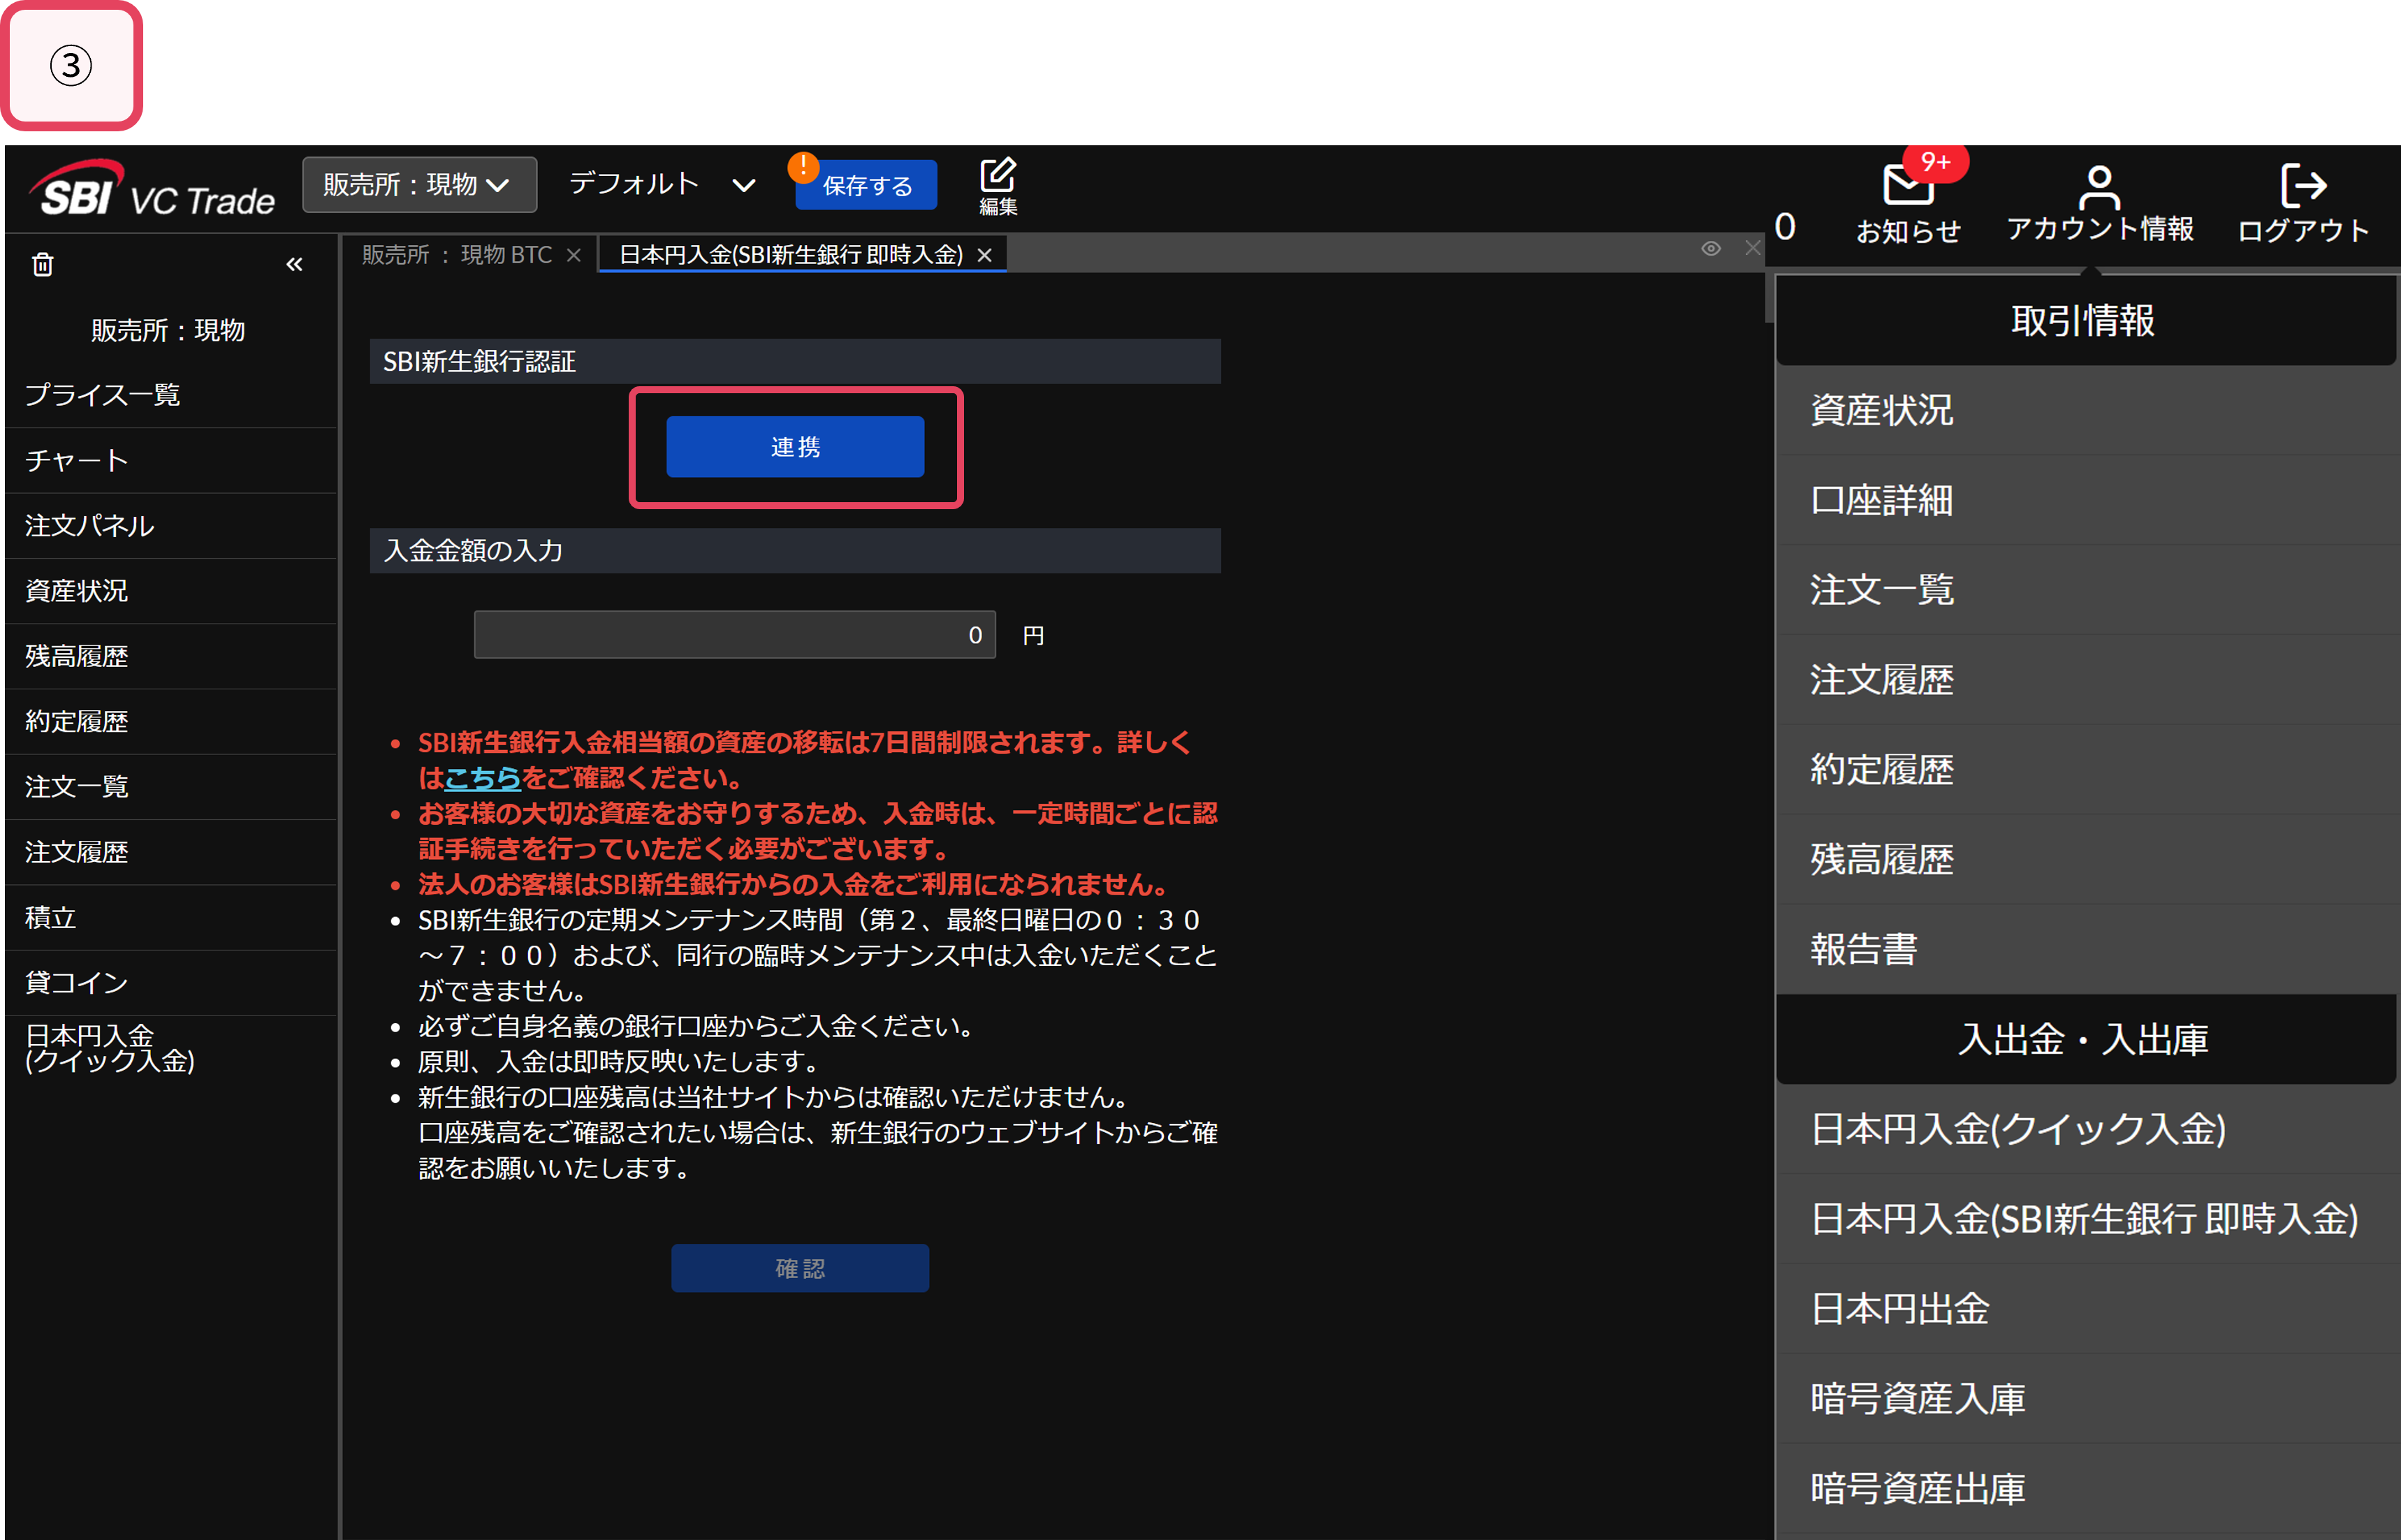2401x1540 pixels.
Task: Select 報告書 in account menu
Action: click(2086, 949)
